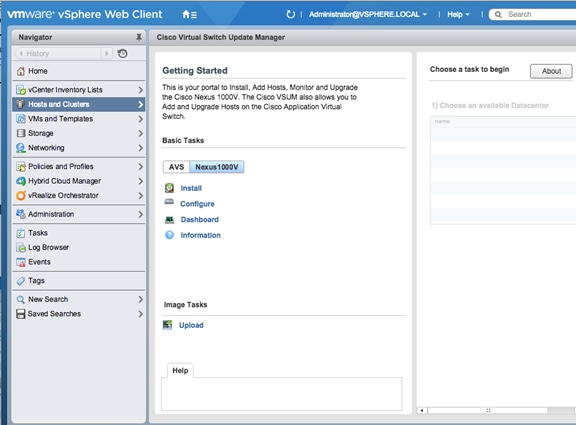This screenshot has height=425, width=576.
Task: Expand vRealize Orchestrator chevron
Action: click(140, 195)
